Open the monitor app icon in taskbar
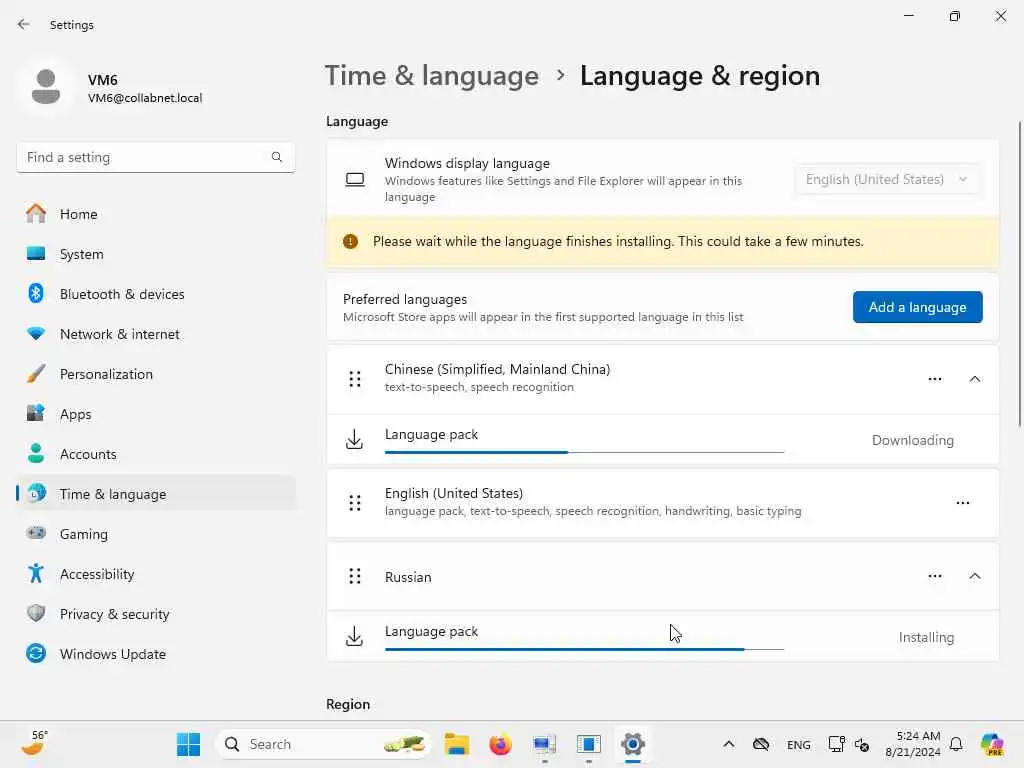The image size is (1024, 768). click(544, 744)
